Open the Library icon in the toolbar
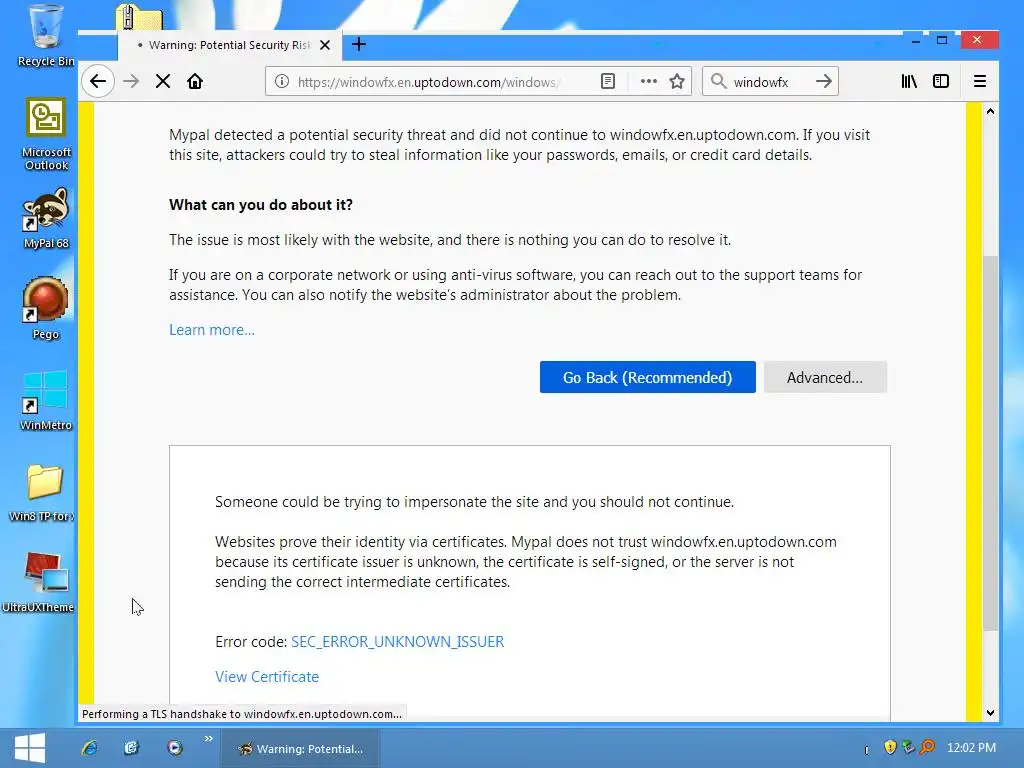 [909, 82]
